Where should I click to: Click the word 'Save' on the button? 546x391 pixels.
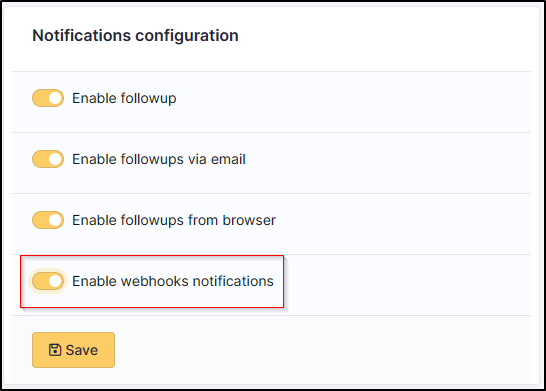tap(82, 350)
